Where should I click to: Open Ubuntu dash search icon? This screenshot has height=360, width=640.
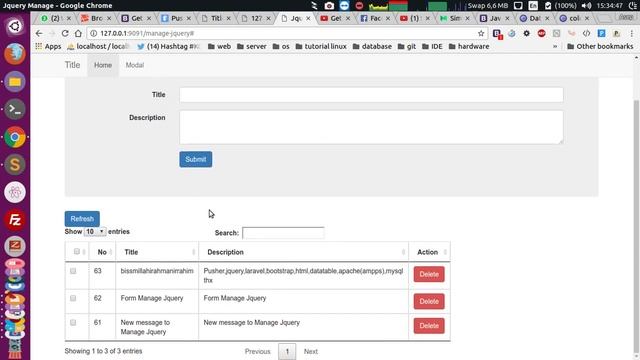(15, 26)
